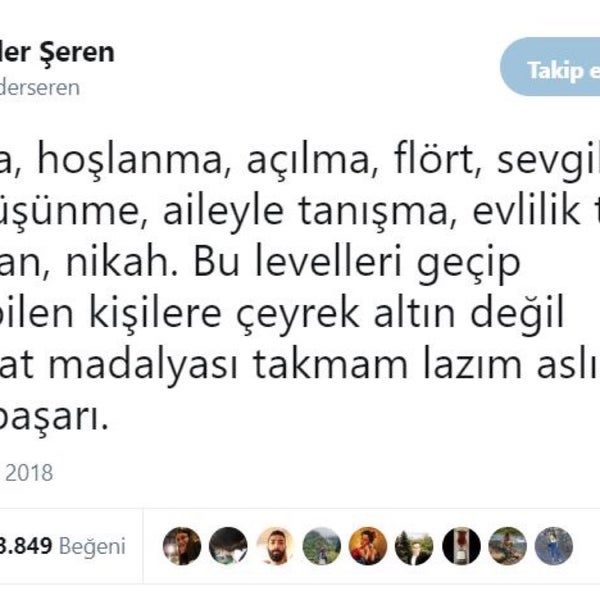Open the eighth avatar of person on rocks
The height and width of the screenshot is (600, 600).
point(507,546)
